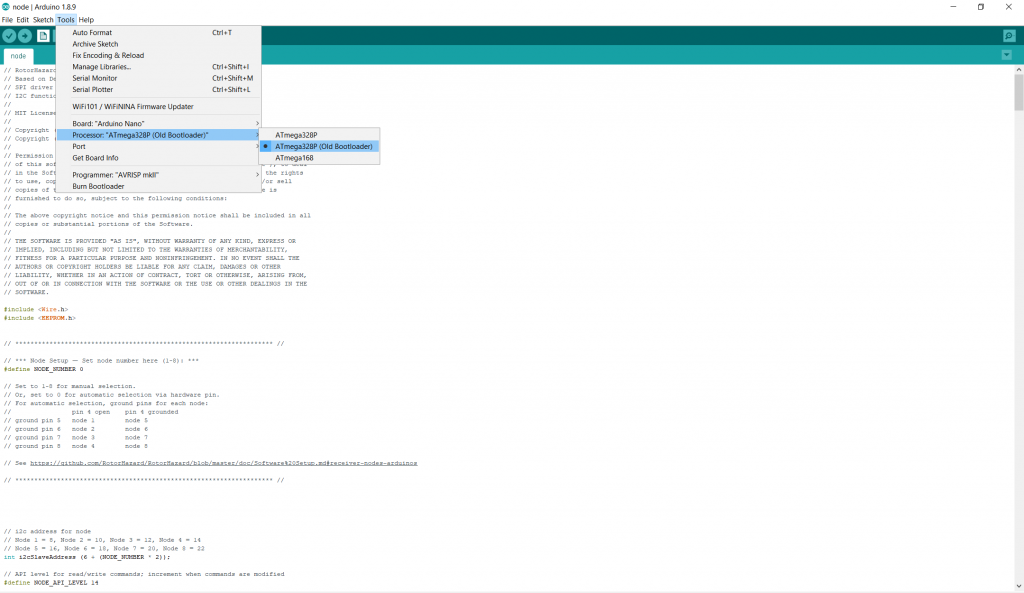Click the 'i2c address for node' comment

coord(48,532)
